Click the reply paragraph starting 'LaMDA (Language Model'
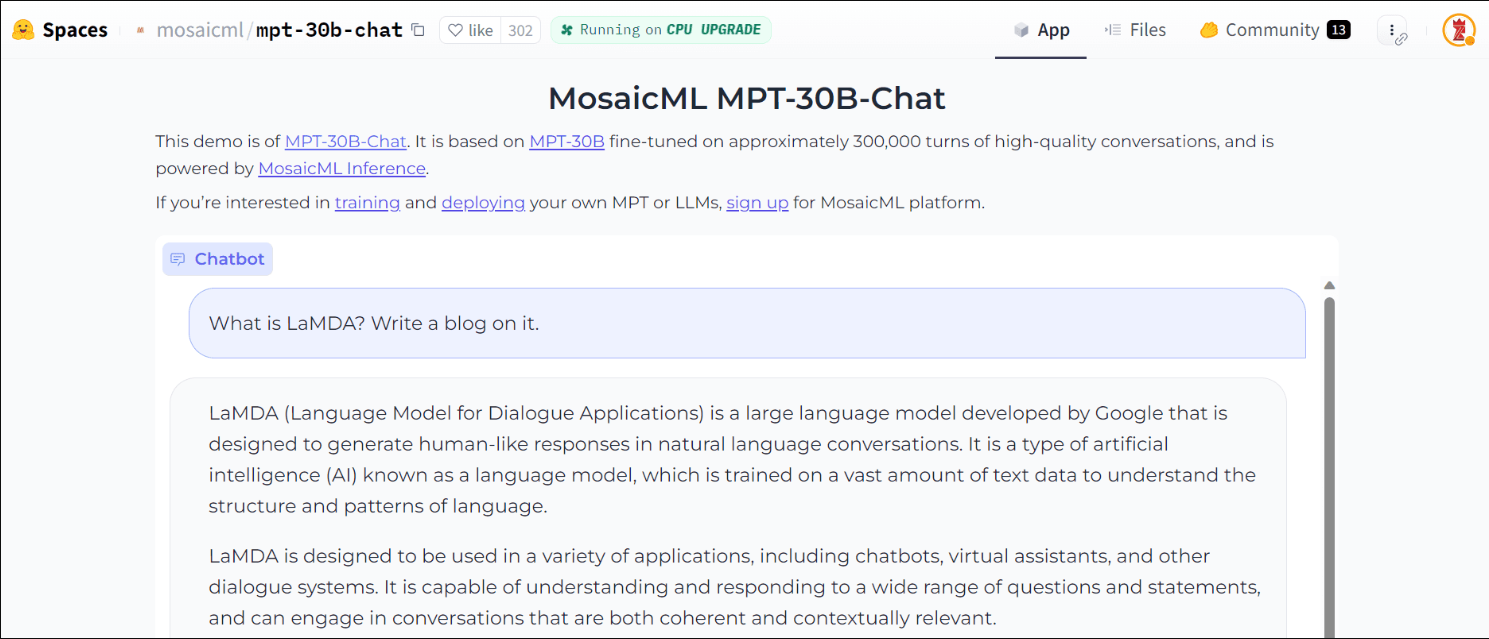The height and width of the screenshot is (639, 1489). 732,459
